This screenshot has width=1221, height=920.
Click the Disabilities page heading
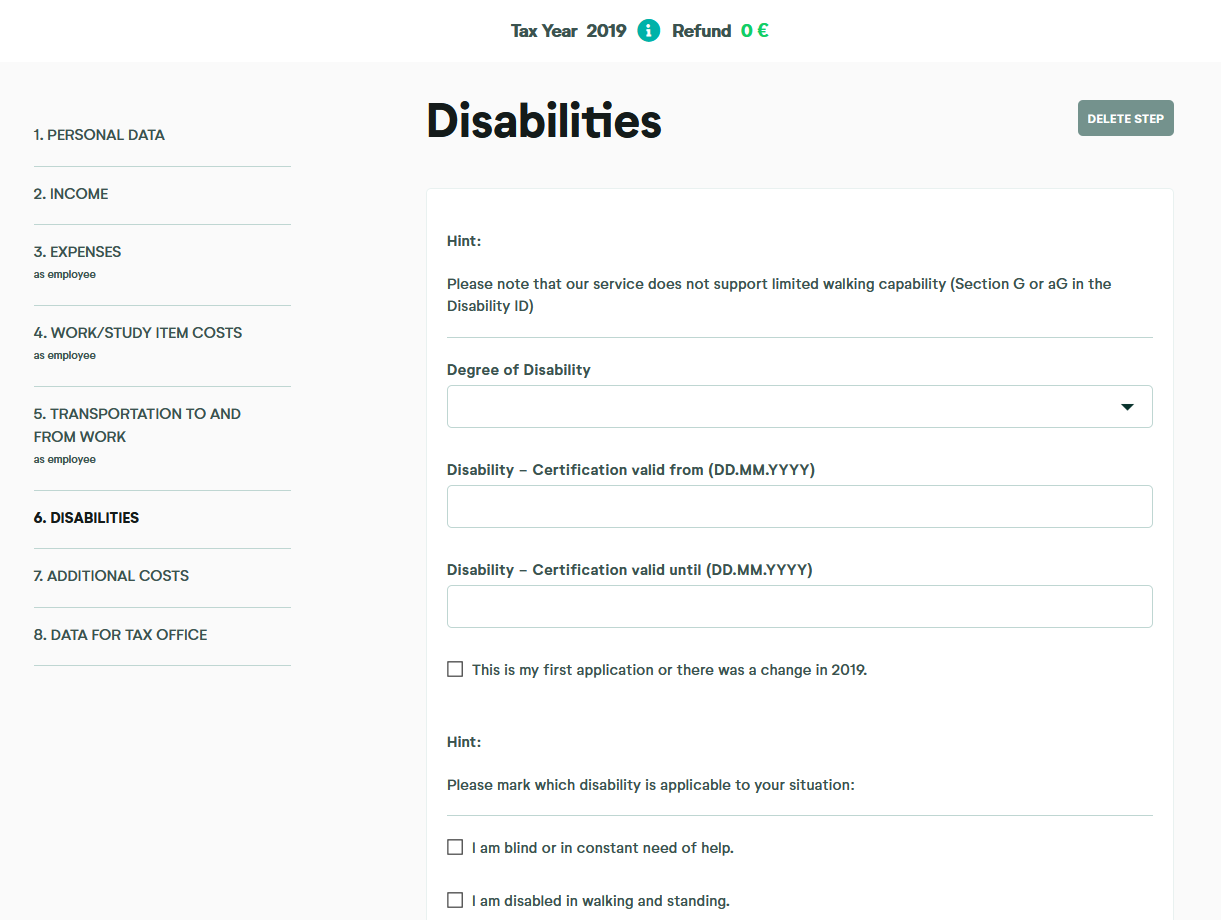click(x=544, y=121)
